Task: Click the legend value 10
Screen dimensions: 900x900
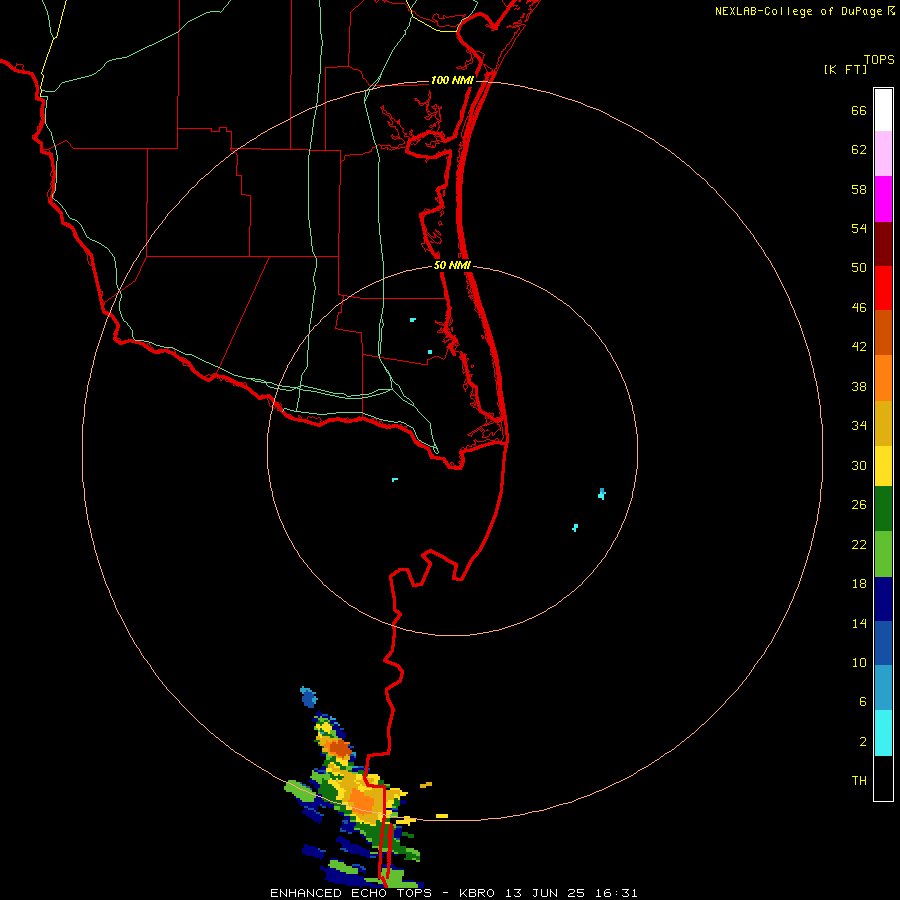Action: pyautogui.click(x=859, y=662)
